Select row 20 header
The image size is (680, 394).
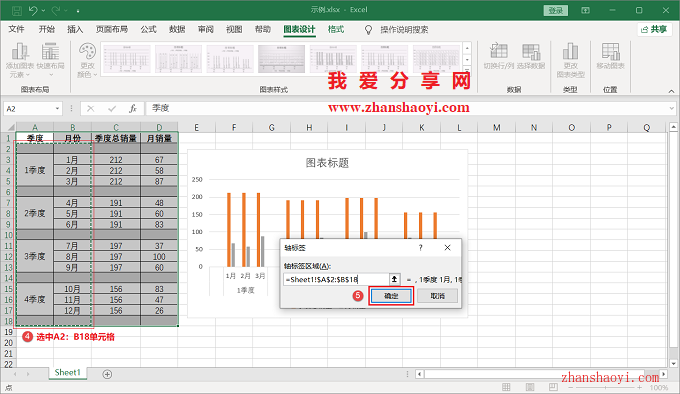[8, 343]
